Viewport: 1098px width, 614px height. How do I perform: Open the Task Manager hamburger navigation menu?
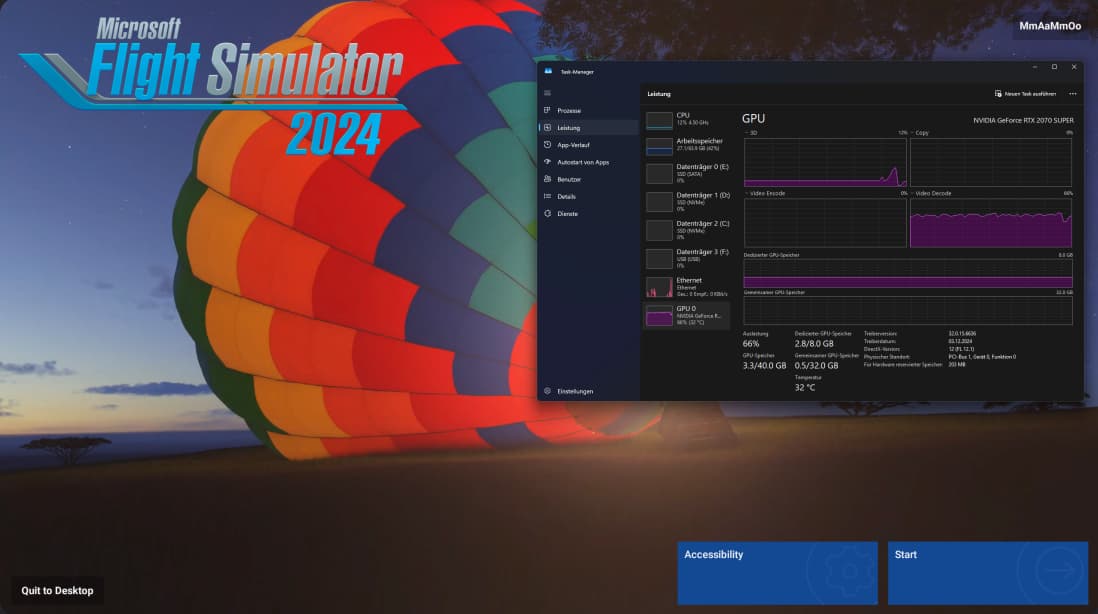(548, 93)
